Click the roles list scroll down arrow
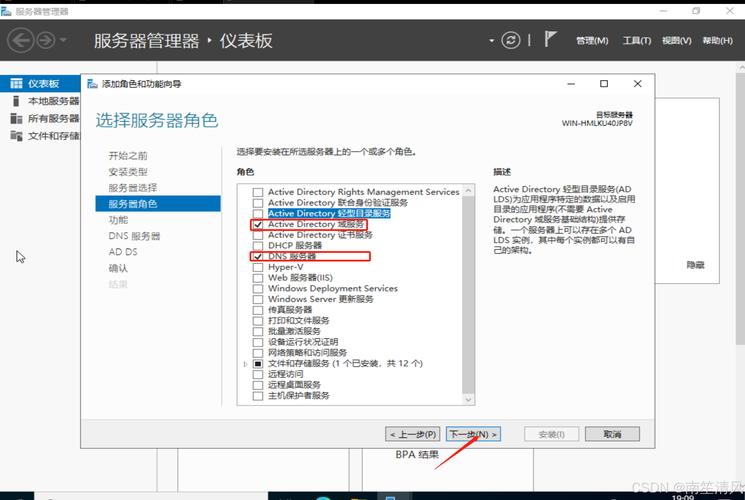The width and height of the screenshot is (745, 500). [x=468, y=400]
